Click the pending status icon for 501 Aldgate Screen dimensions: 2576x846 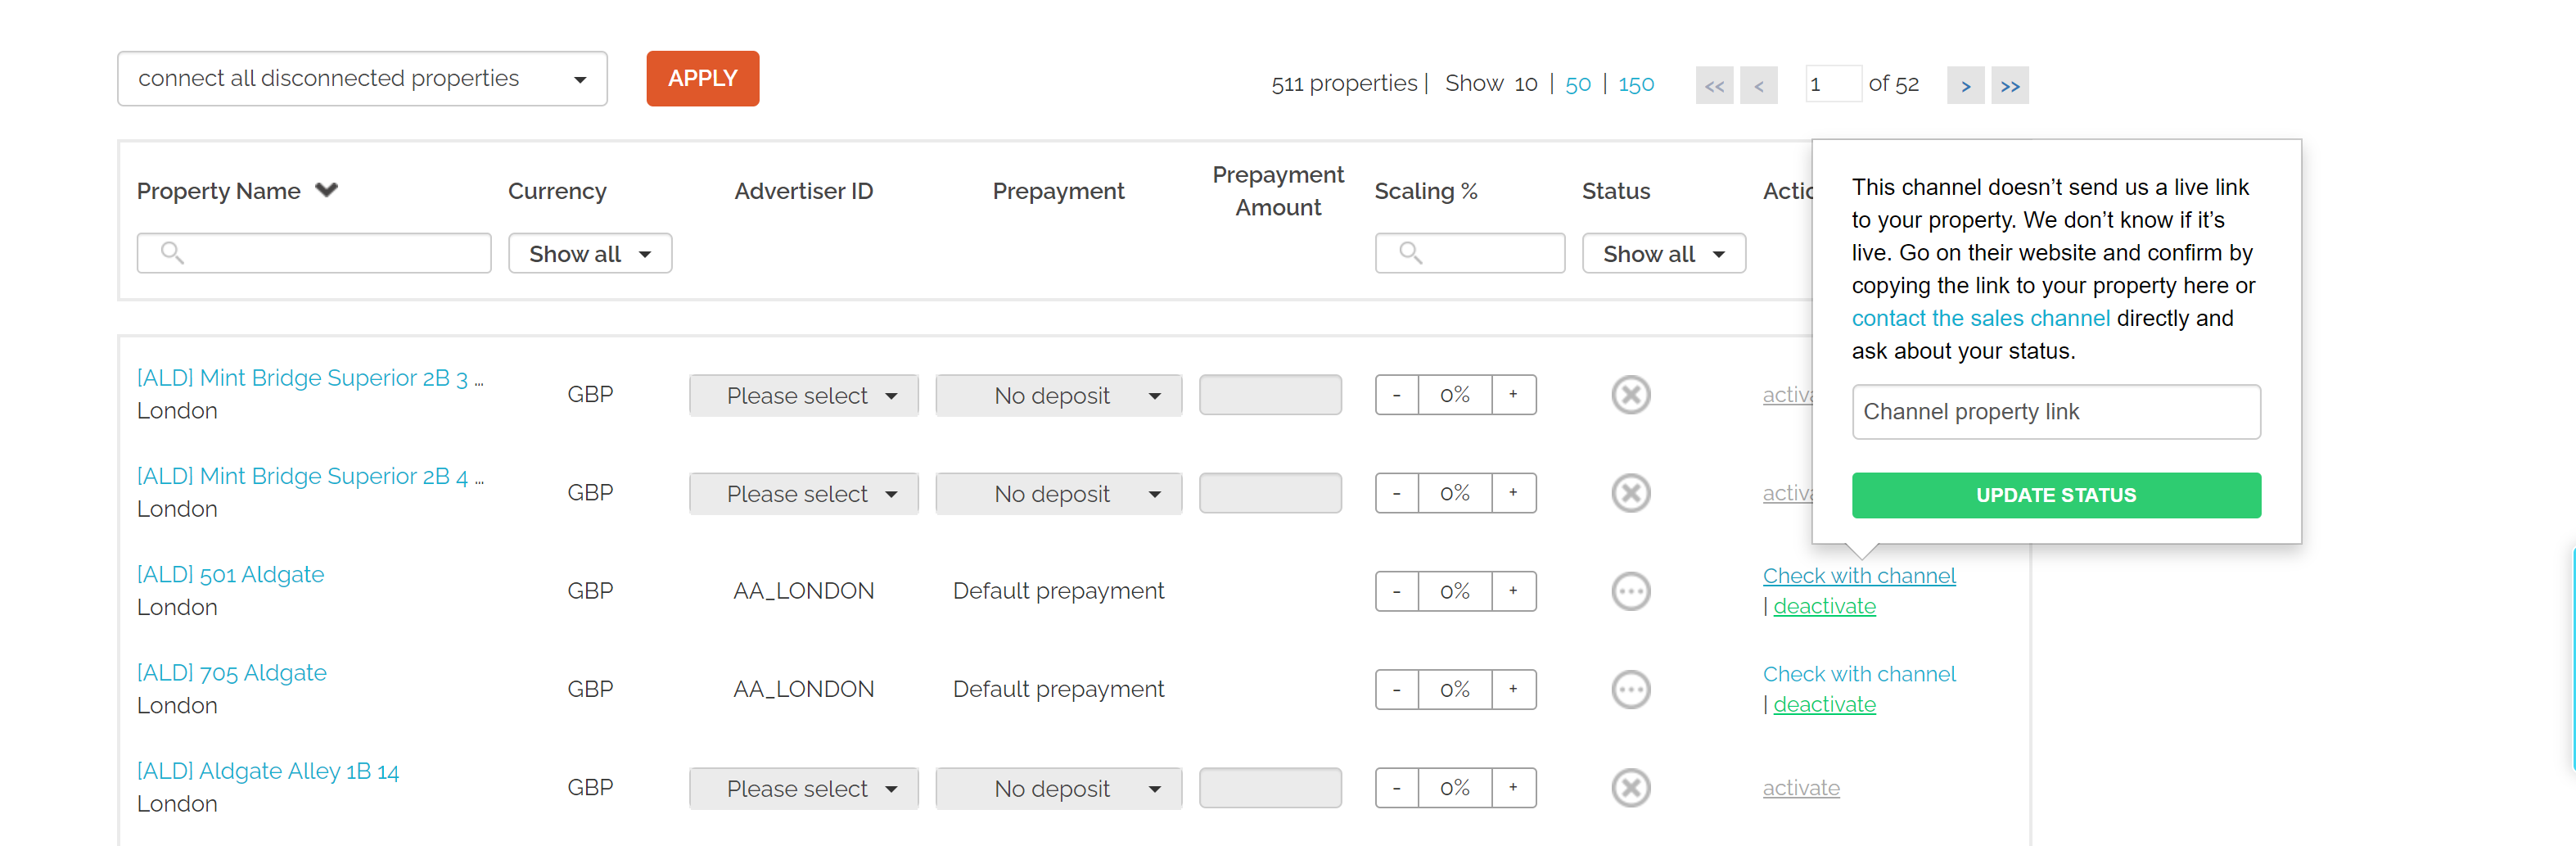(1630, 591)
